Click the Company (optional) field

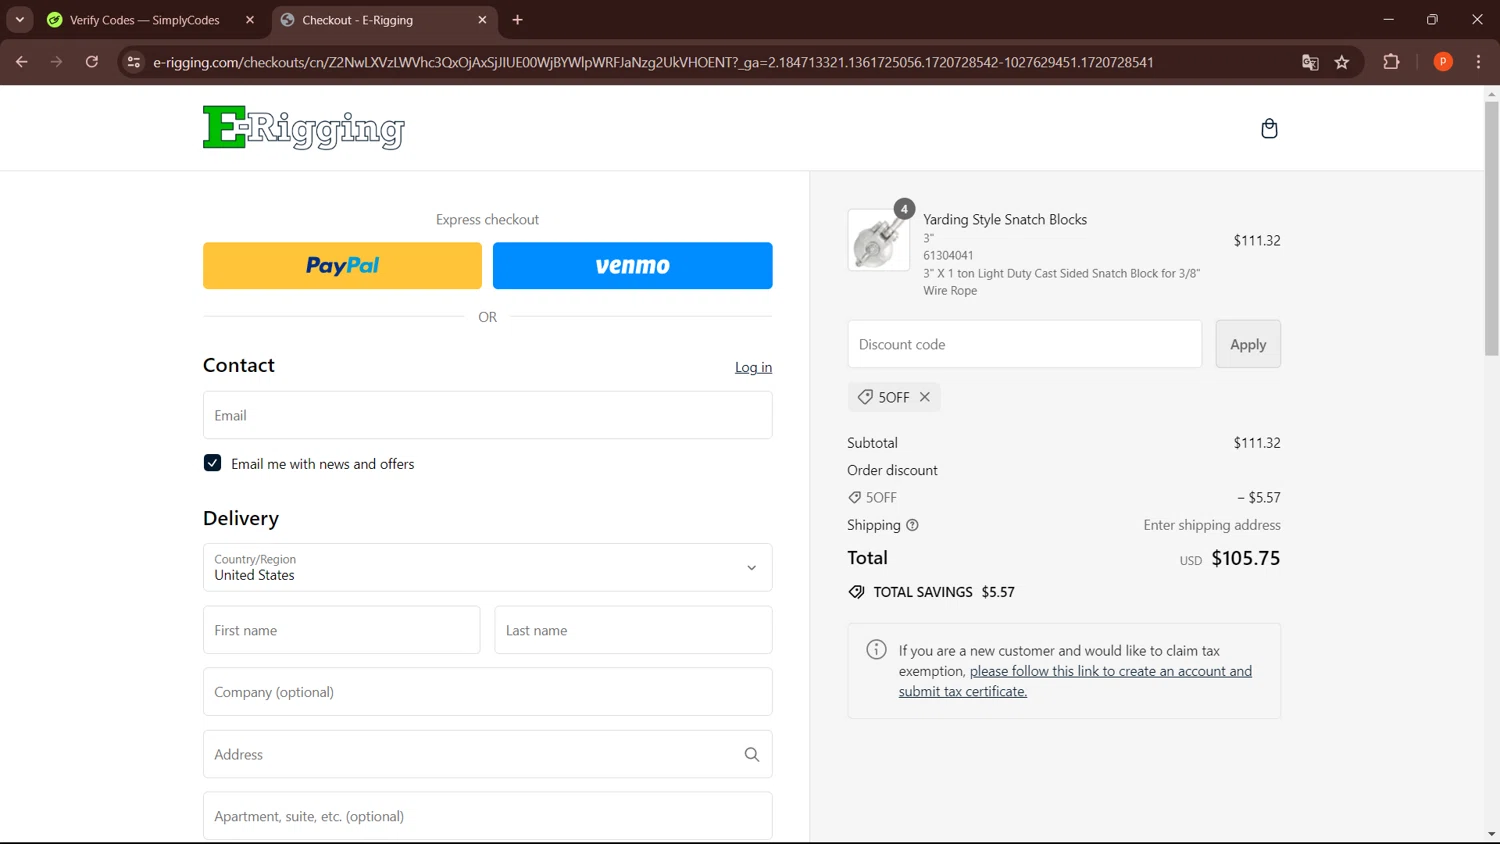488,692
